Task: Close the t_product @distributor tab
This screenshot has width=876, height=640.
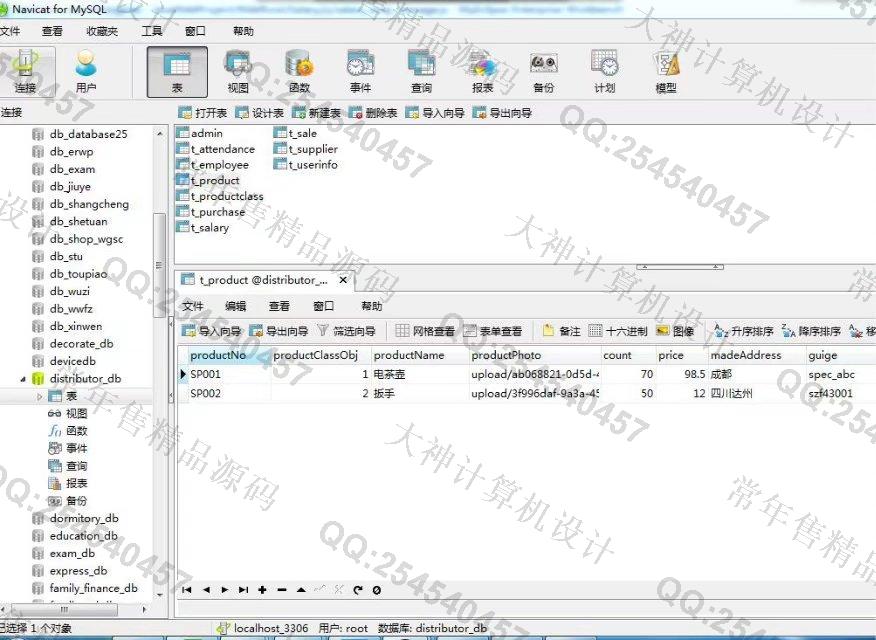Action: 343,281
